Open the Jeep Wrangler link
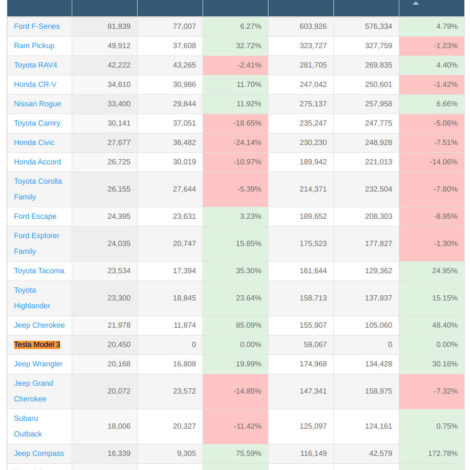This screenshot has width=470, height=470. click(38, 364)
